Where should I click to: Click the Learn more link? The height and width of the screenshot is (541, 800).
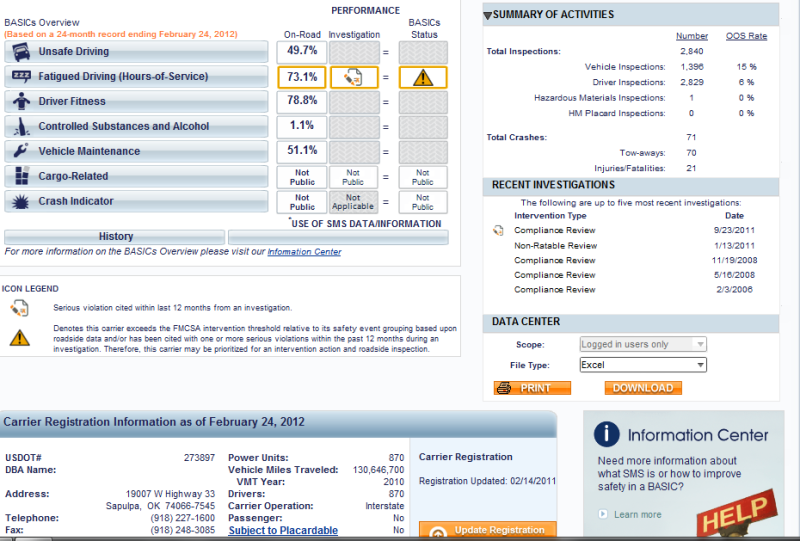click(637, 514)
